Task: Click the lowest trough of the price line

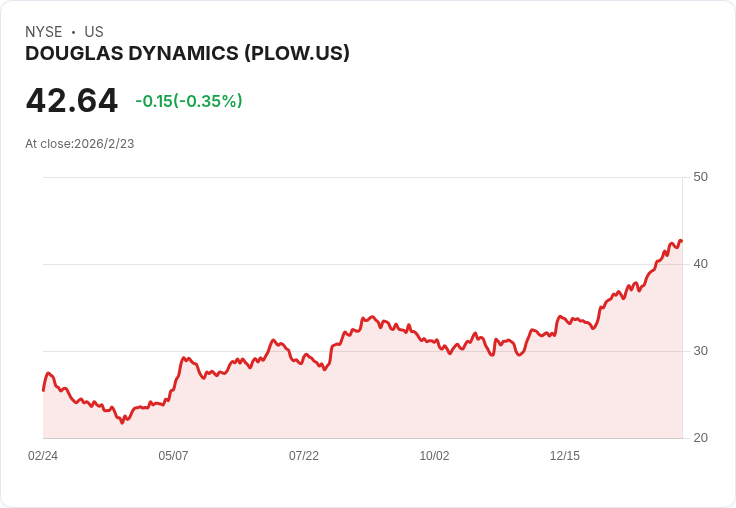Action: tap(123, 423)
